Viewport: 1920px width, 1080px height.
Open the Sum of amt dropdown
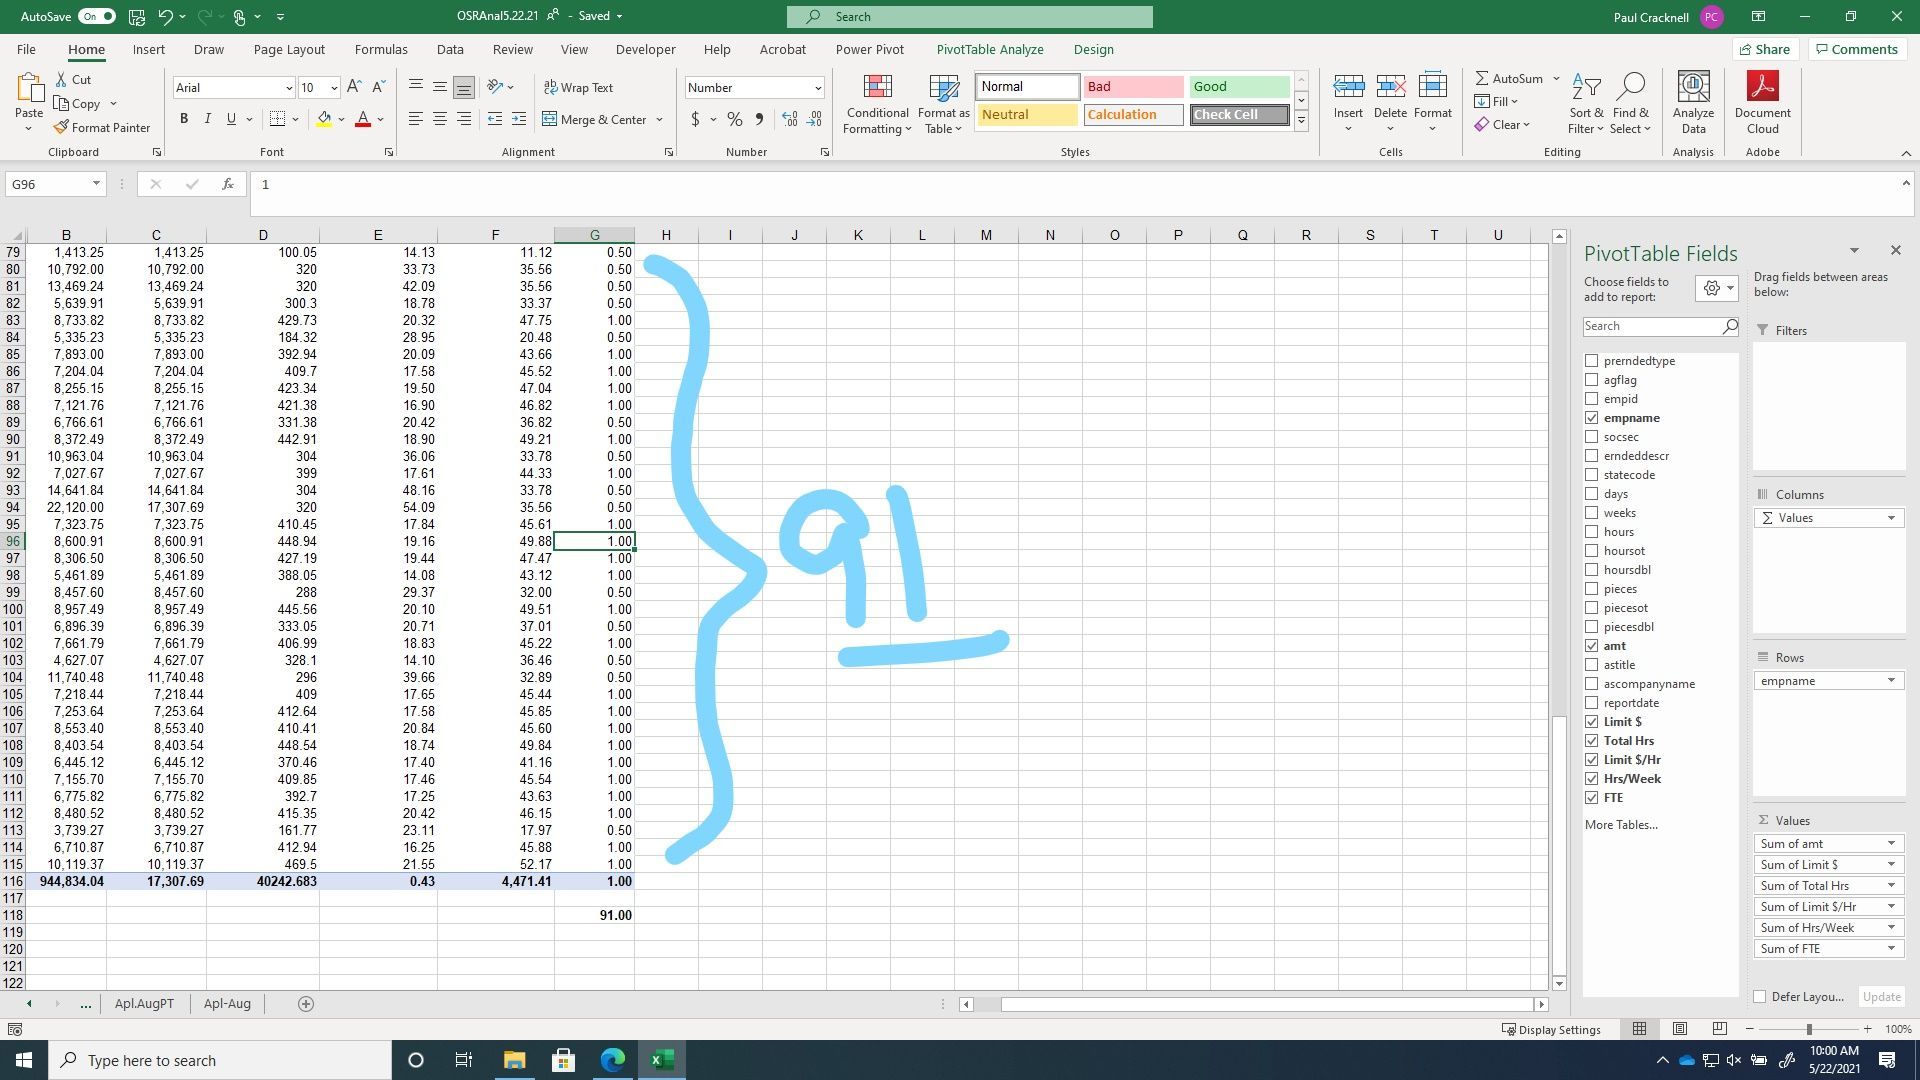(1890, 844)
